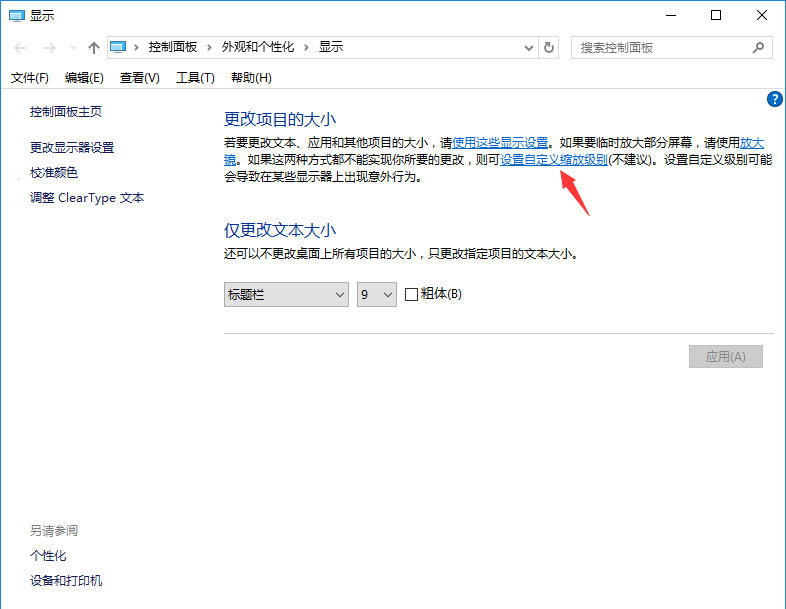Click the display icon in the title bar
786x609 pixels.
click(16, 15)
